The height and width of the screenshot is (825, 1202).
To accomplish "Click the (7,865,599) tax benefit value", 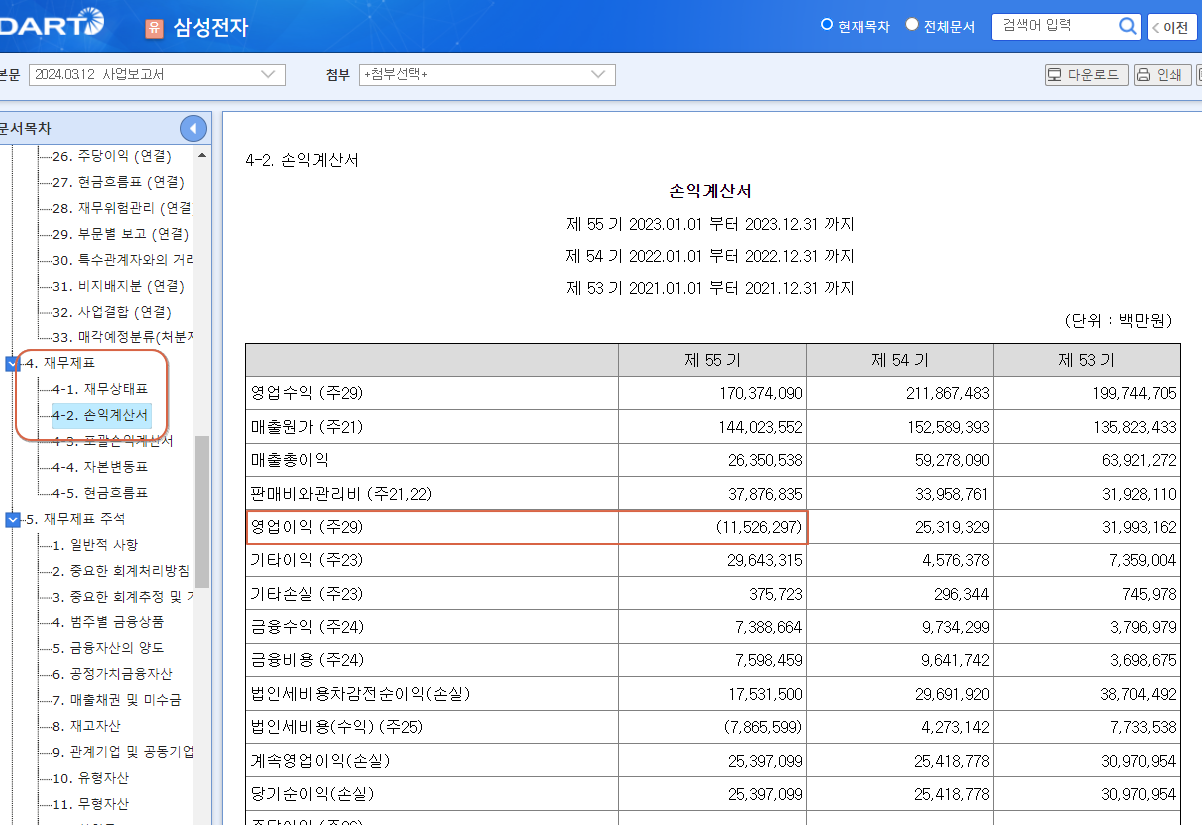I will (x=763, y=727).
